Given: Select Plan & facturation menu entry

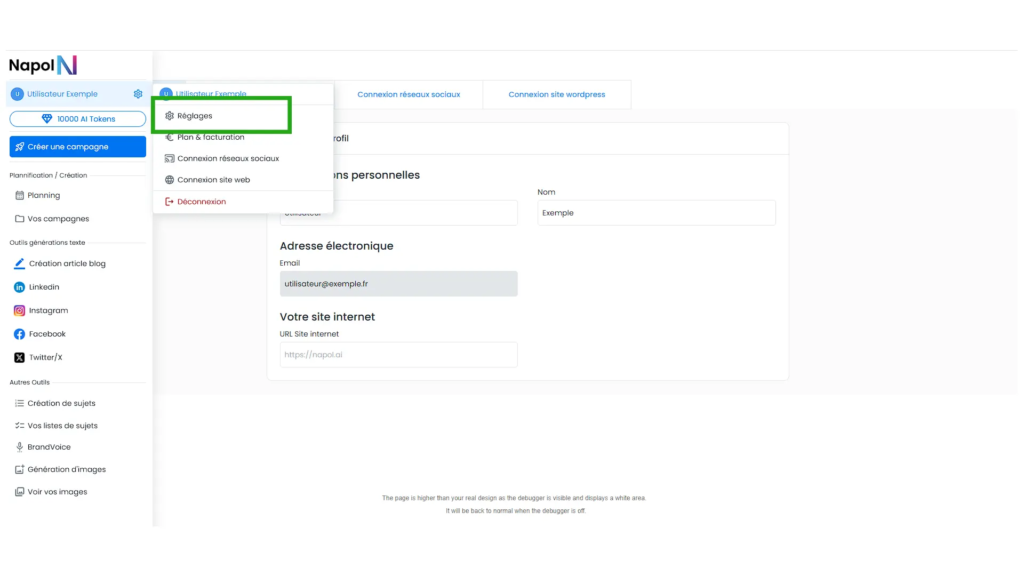Looking at the screenshot, I should pos(210,137).
